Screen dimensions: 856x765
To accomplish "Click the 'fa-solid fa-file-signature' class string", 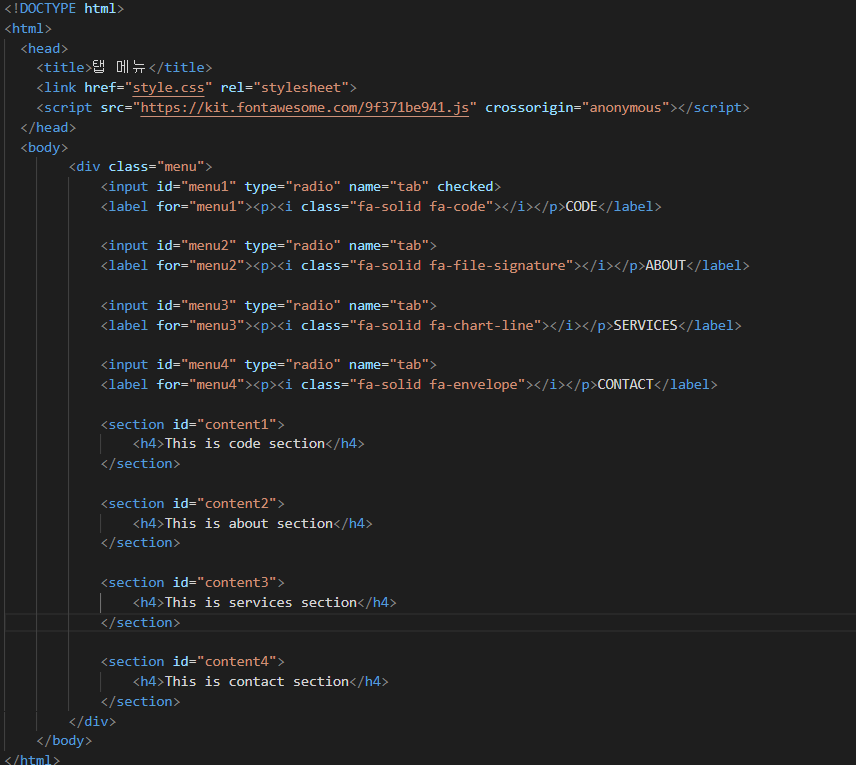I will click(x=461, y=265).
